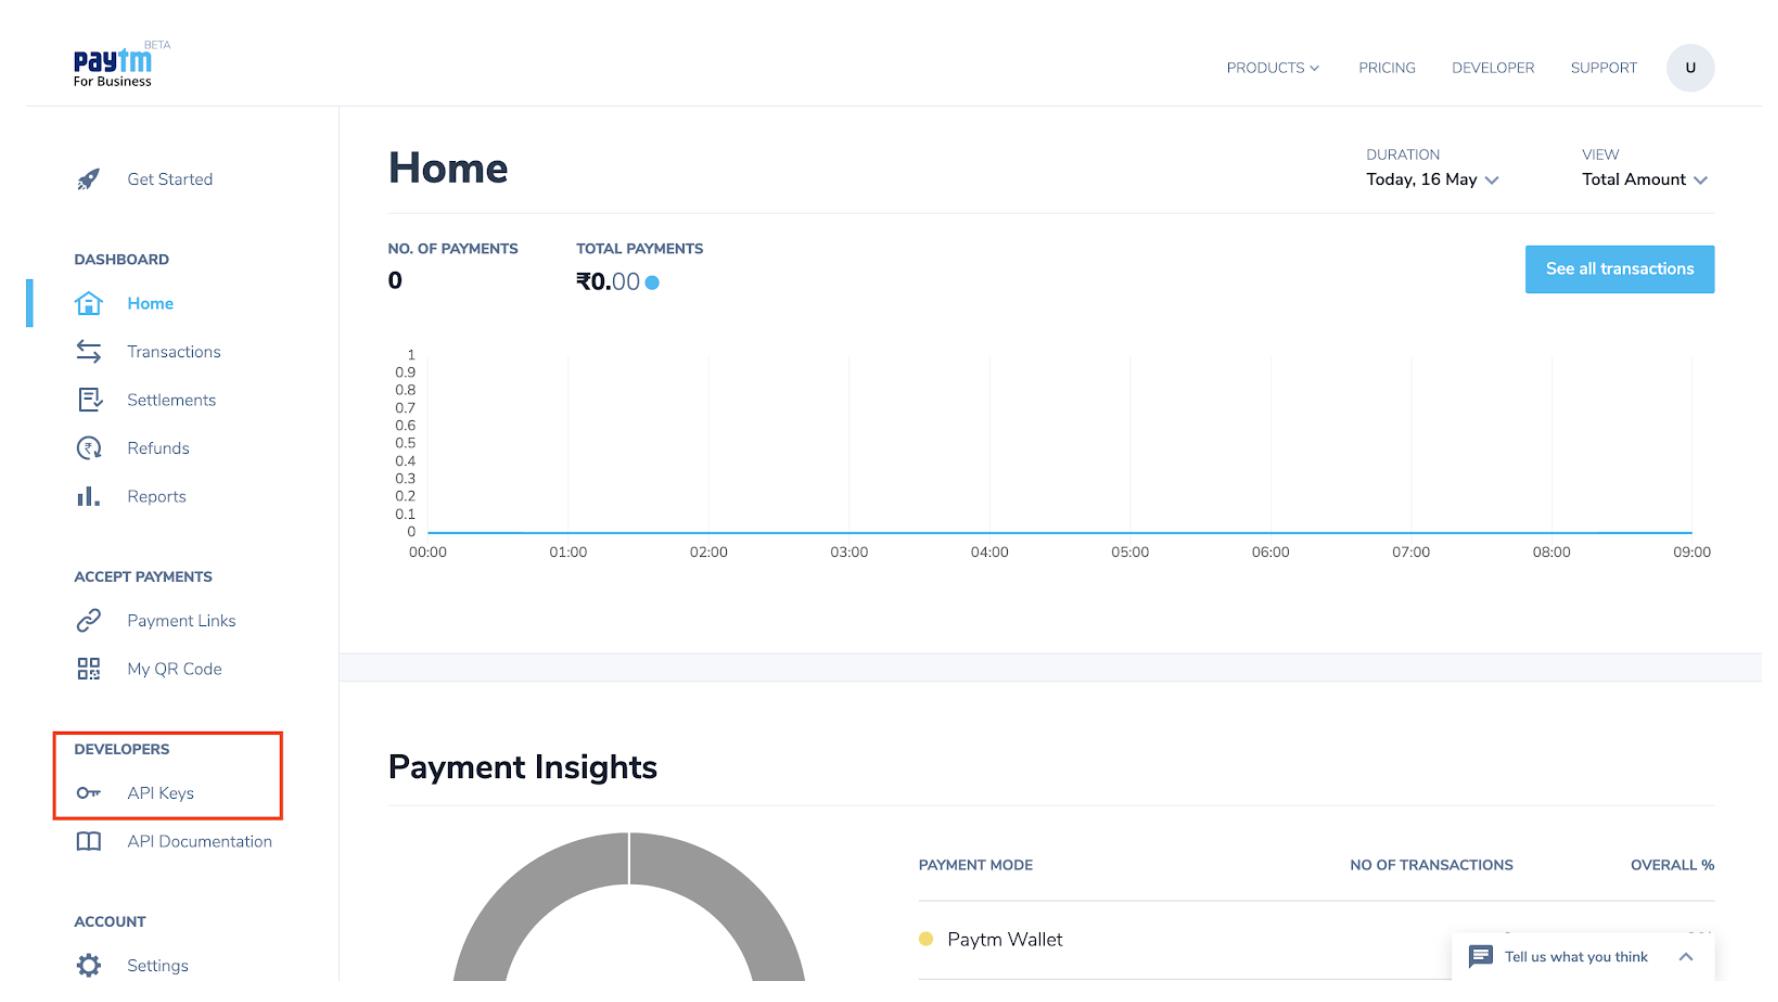The width and height of the screenshot is (1778, 1002).
Task: Open the Get Started page
Action: 170,179
